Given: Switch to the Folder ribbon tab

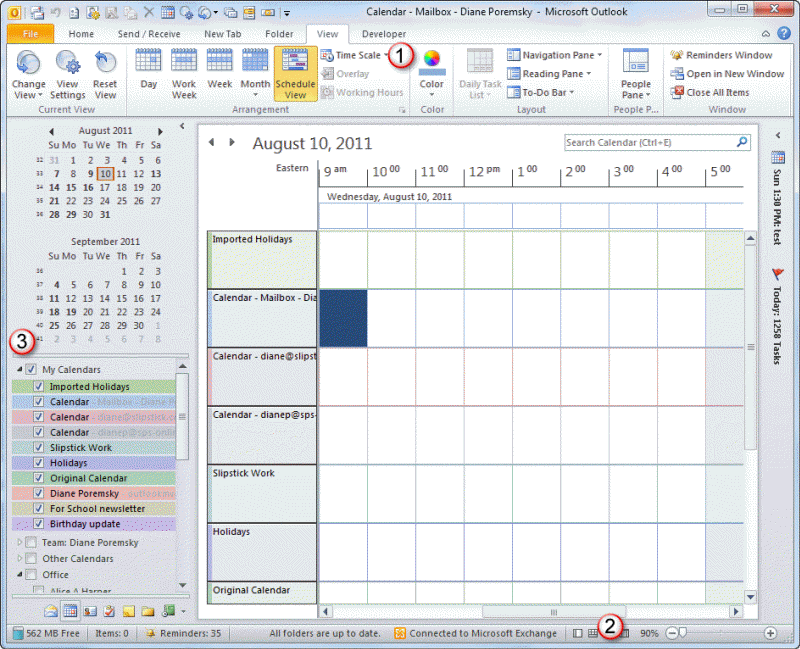Looking at the screenshot, I should click(279, 34).
